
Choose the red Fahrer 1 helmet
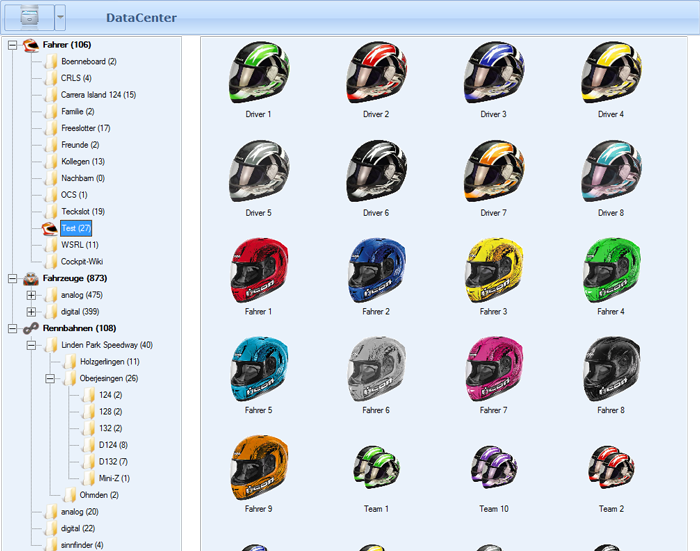pos(259,270)
